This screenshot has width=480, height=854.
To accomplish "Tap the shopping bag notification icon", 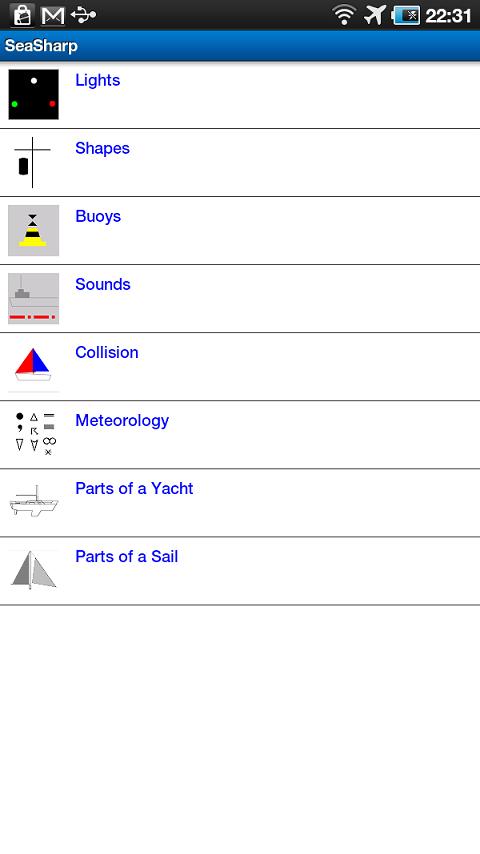I will click(x=22, y=15).
